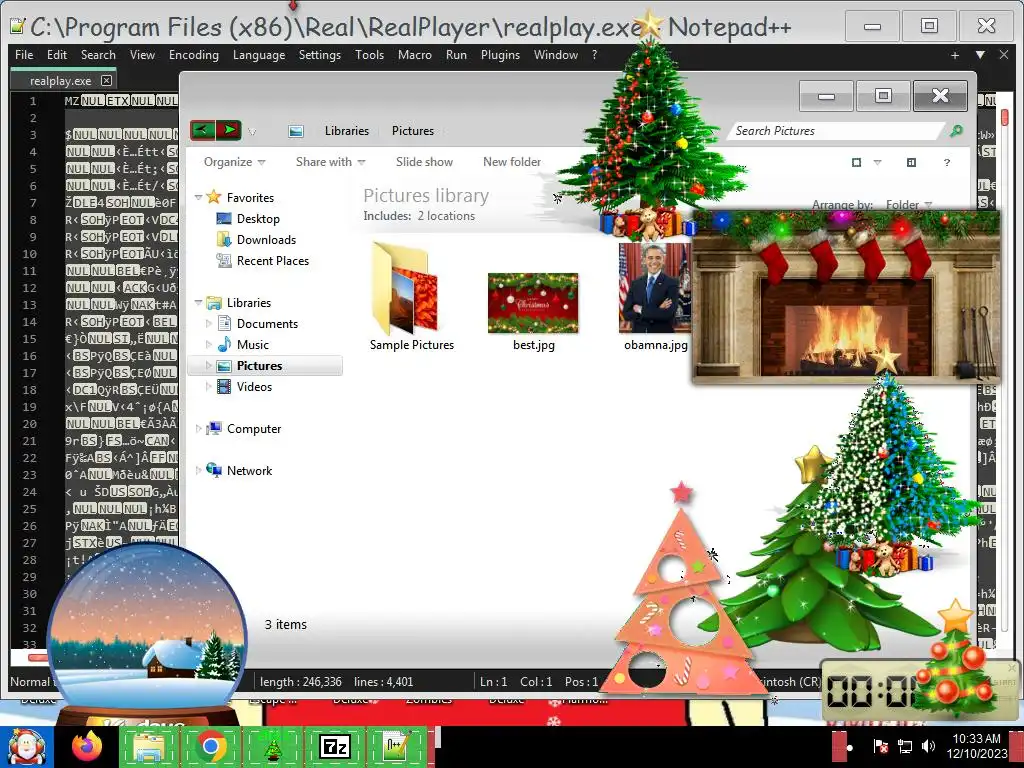The image size is (1024, 768).
Task: Expand the Music library node
Action: tap(209, 344)
